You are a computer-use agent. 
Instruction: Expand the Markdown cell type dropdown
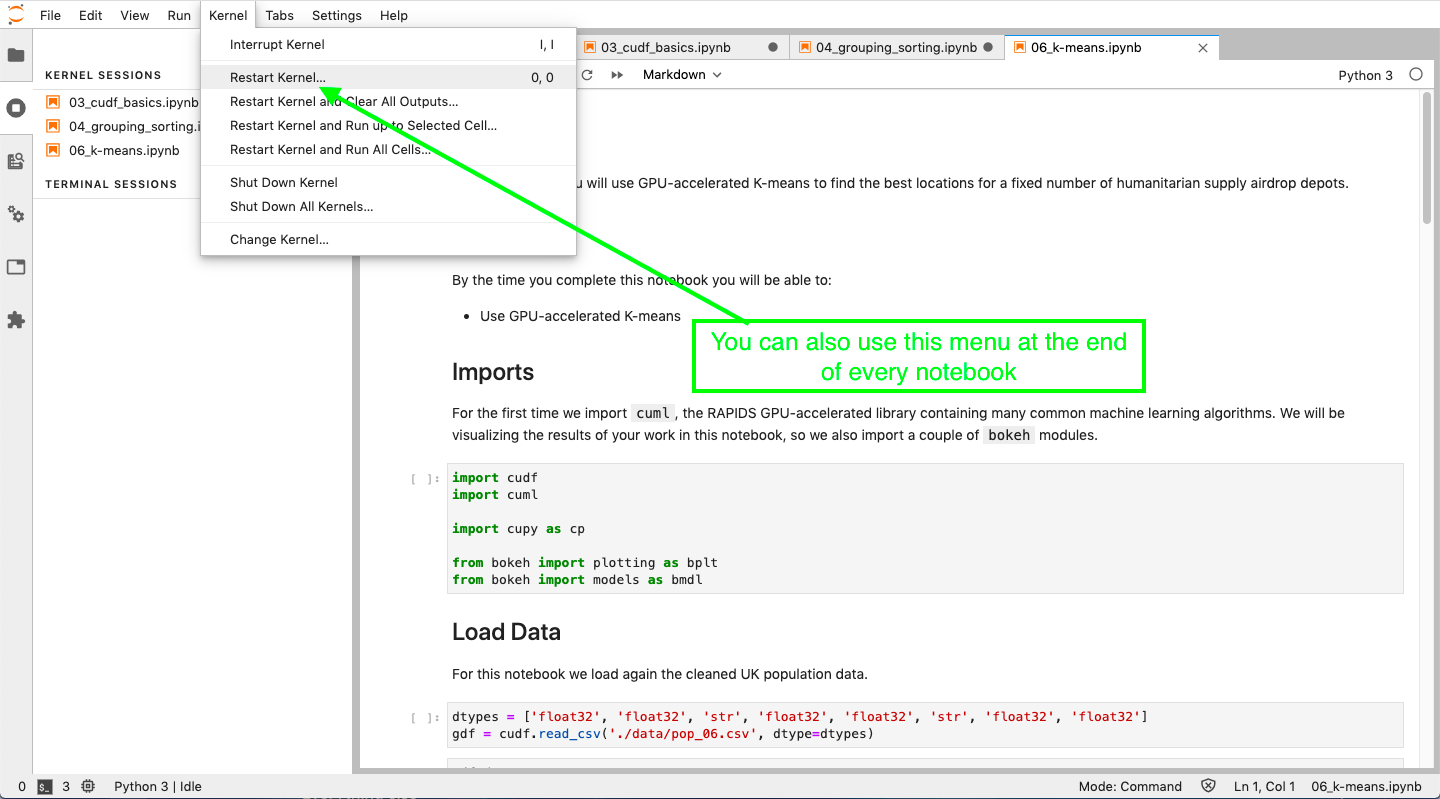[x=682, y=75]
